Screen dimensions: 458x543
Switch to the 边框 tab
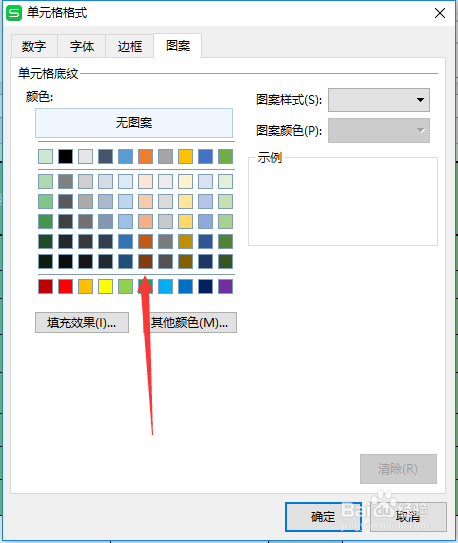point(129,46)
